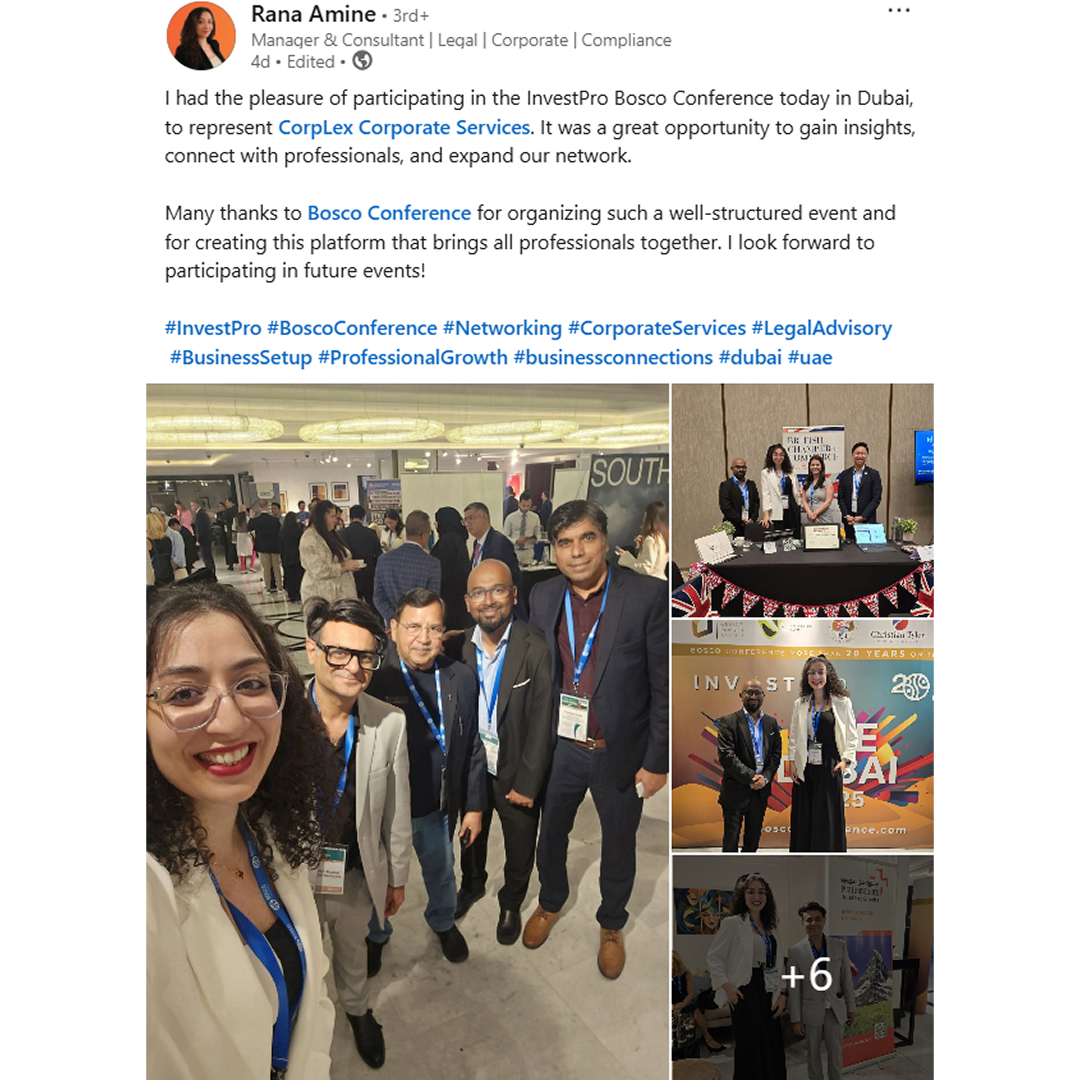The image size is (1080, 1080).
Task: Open the InvestPro Dubai banner photo
Action: click(802, 736)
